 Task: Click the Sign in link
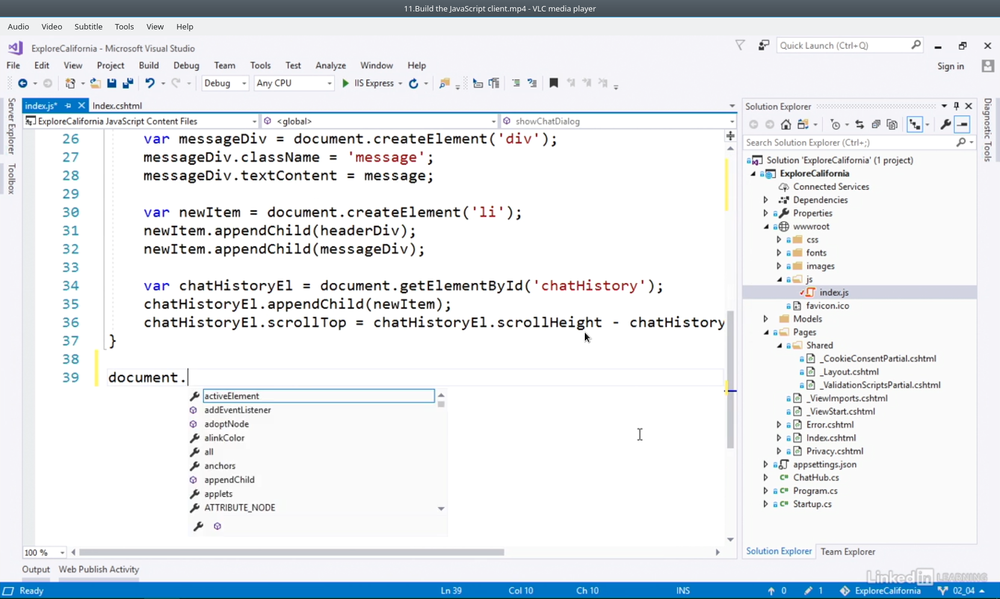pos(950,66)
